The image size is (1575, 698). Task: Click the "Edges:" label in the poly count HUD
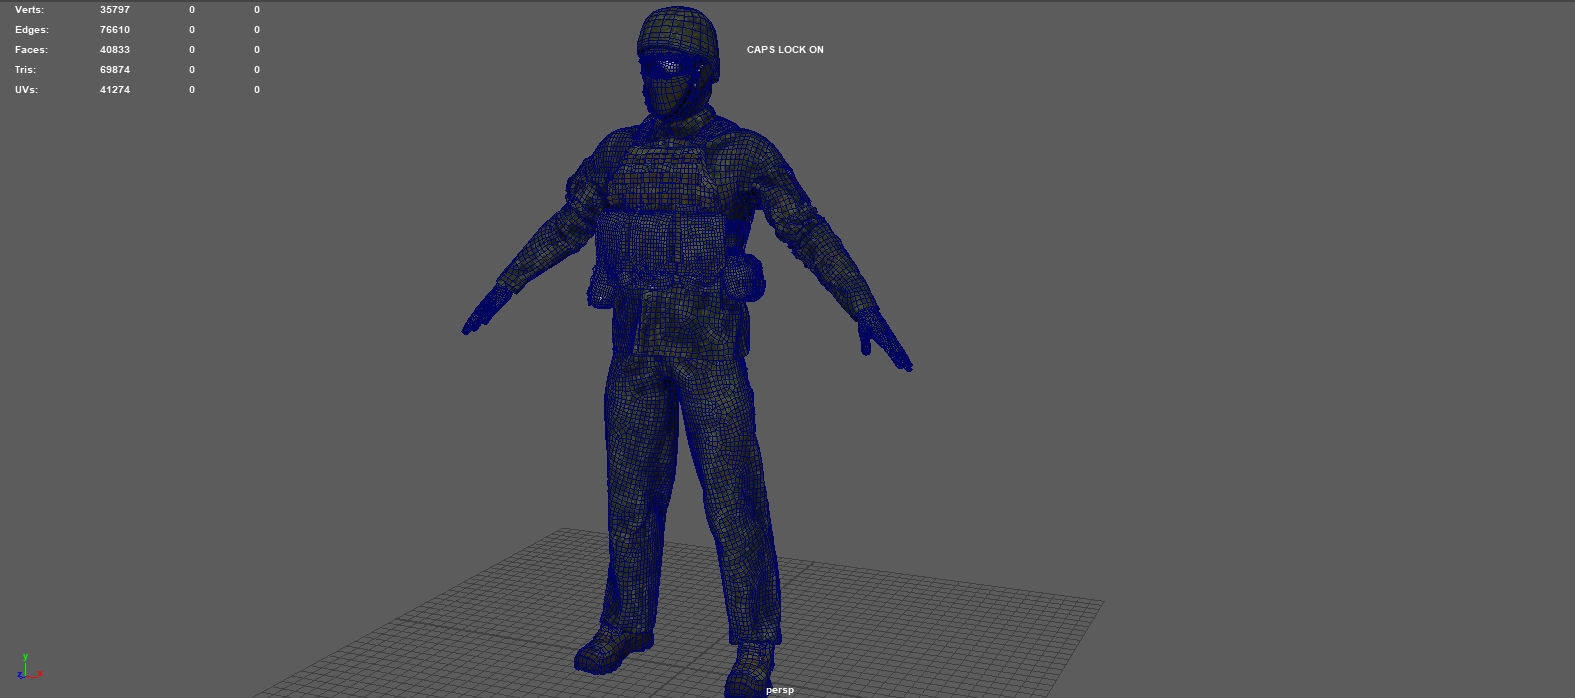point(31,29)
